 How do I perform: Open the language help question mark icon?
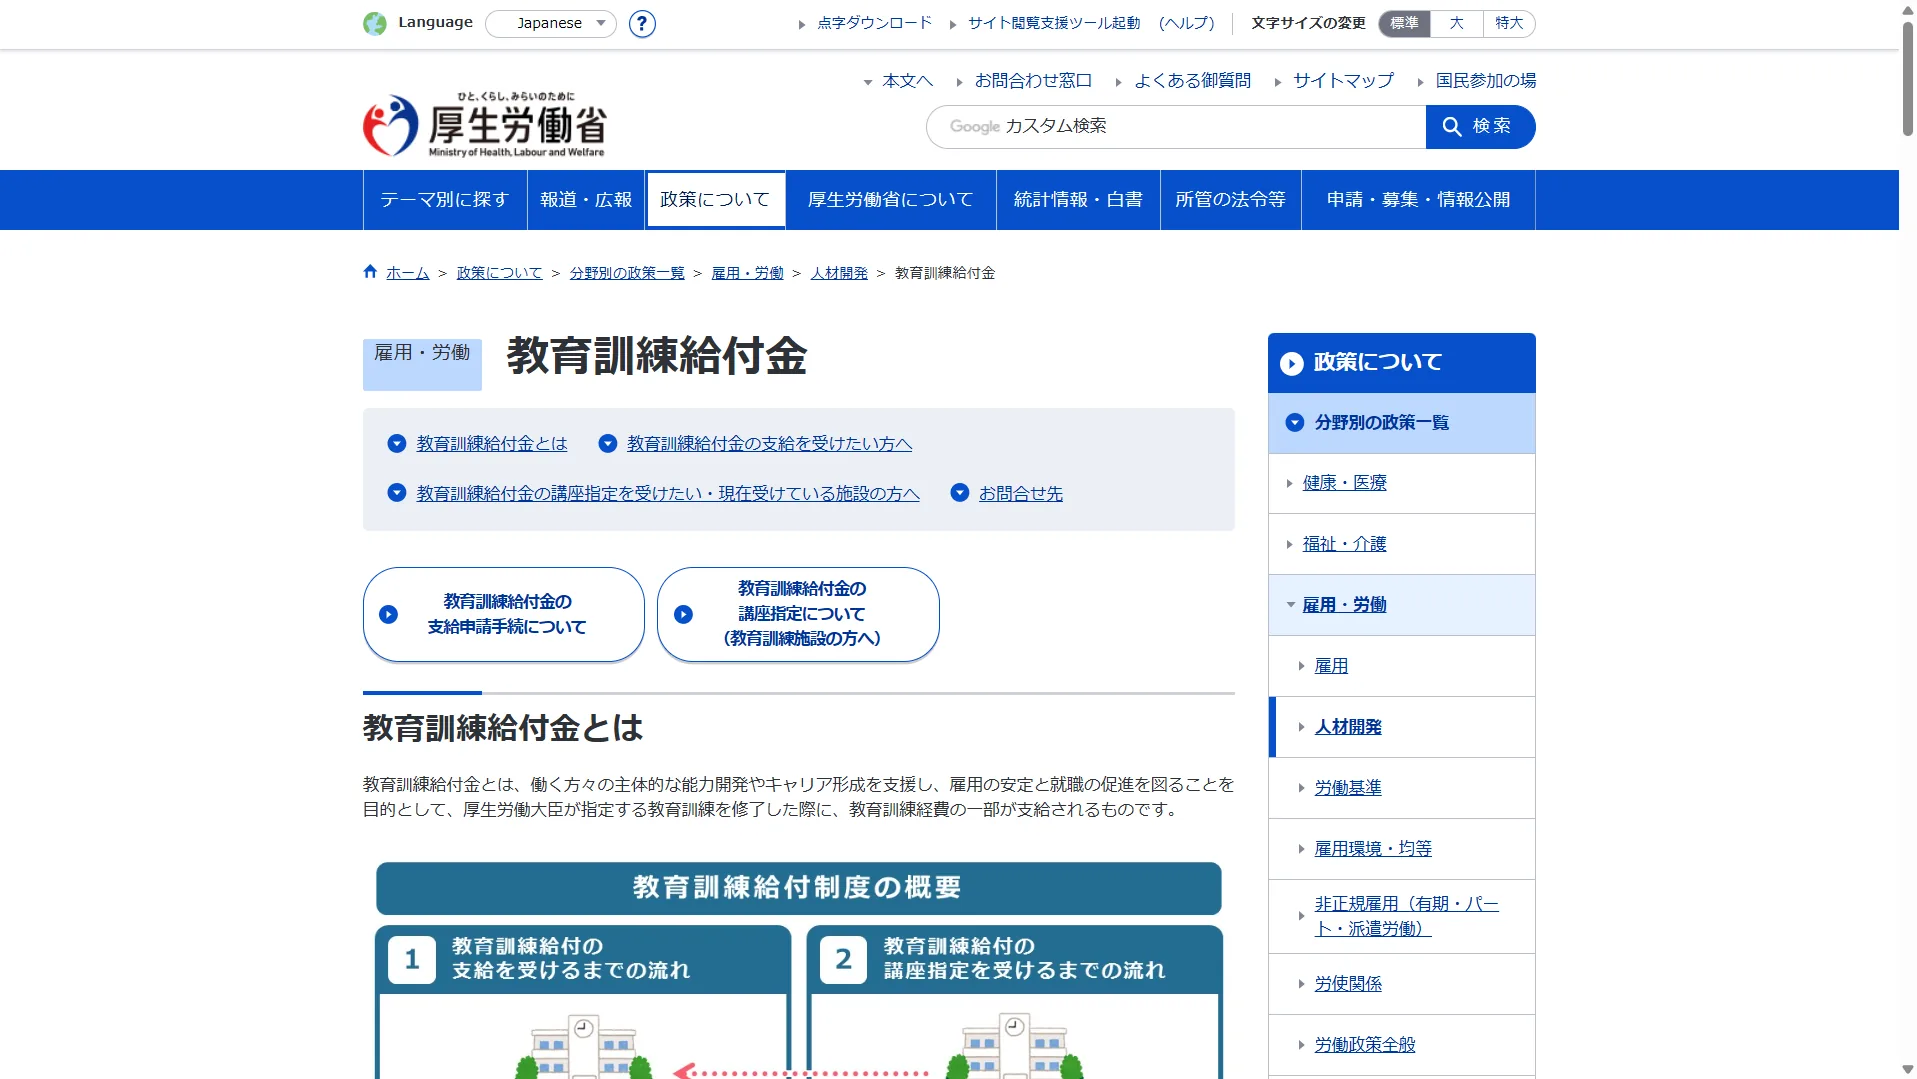[642, 23]
